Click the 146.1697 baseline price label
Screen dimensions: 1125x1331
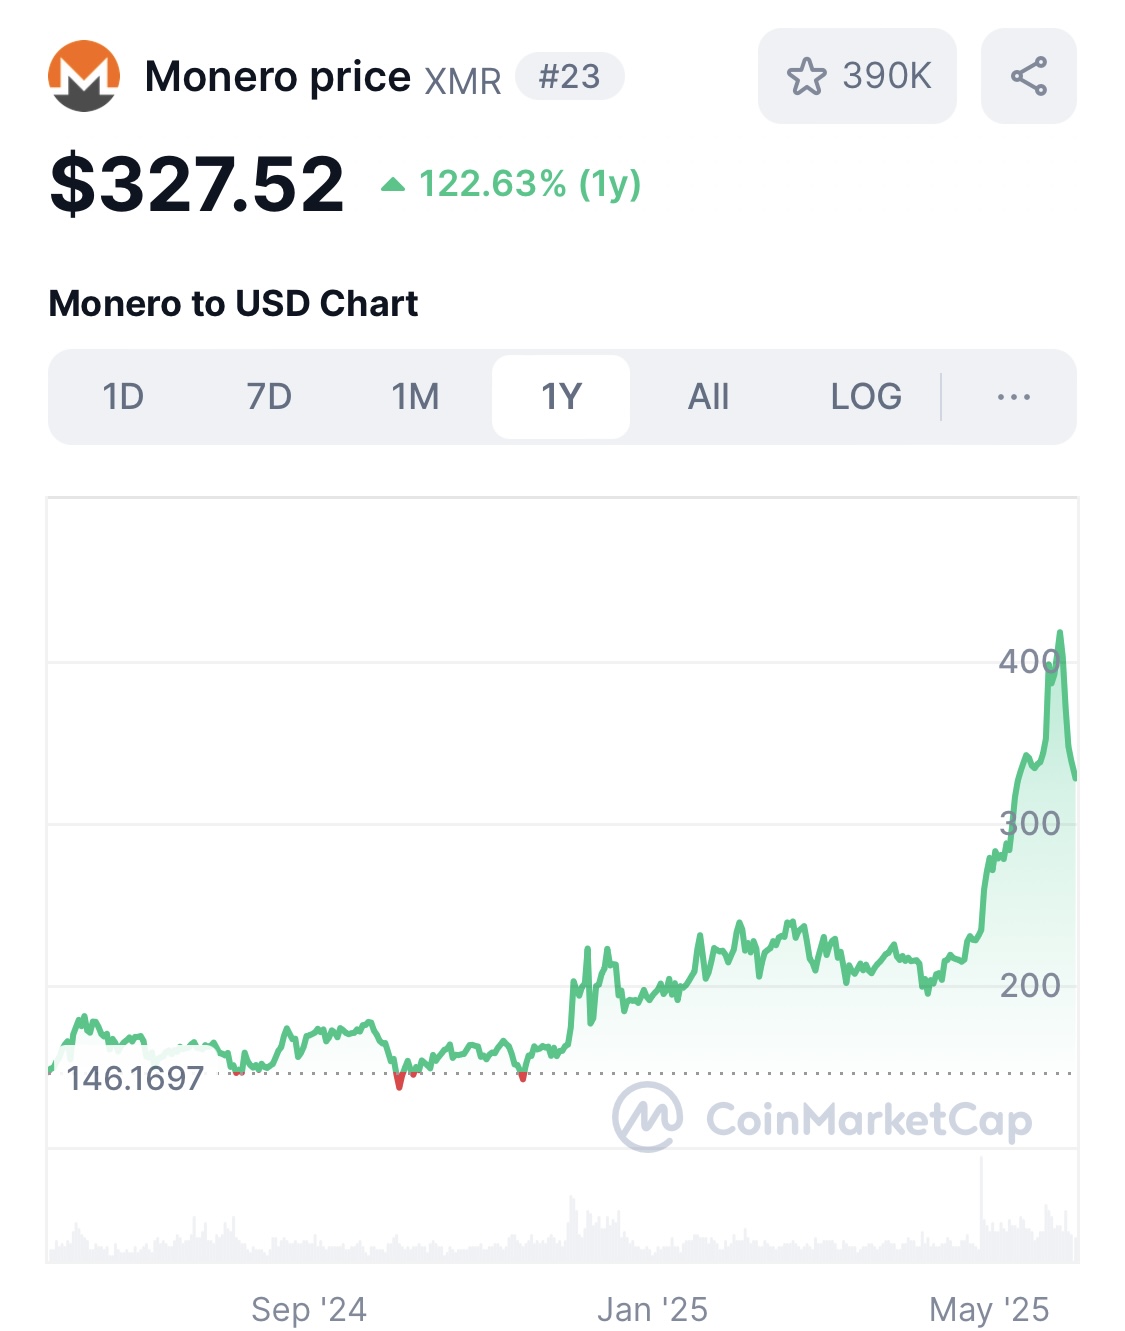point(135,1078)
